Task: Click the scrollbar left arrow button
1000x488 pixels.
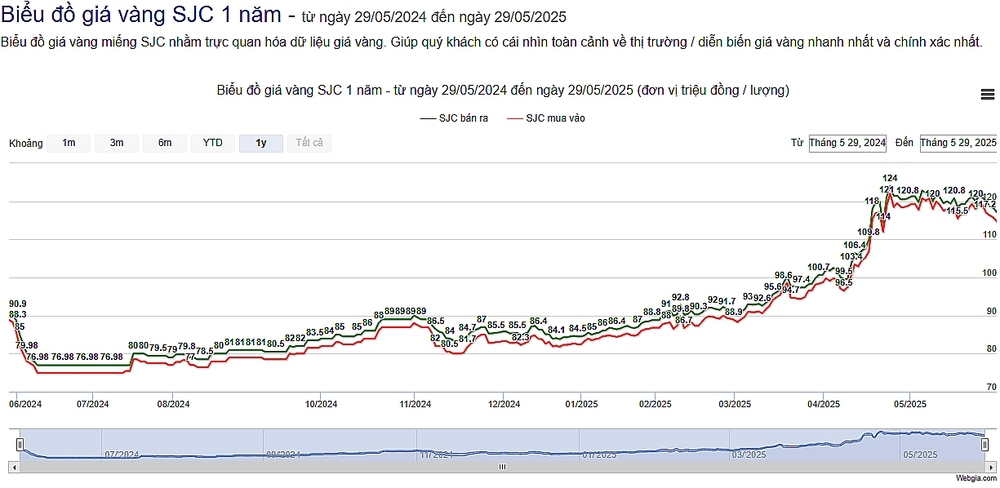Action: 15,466
